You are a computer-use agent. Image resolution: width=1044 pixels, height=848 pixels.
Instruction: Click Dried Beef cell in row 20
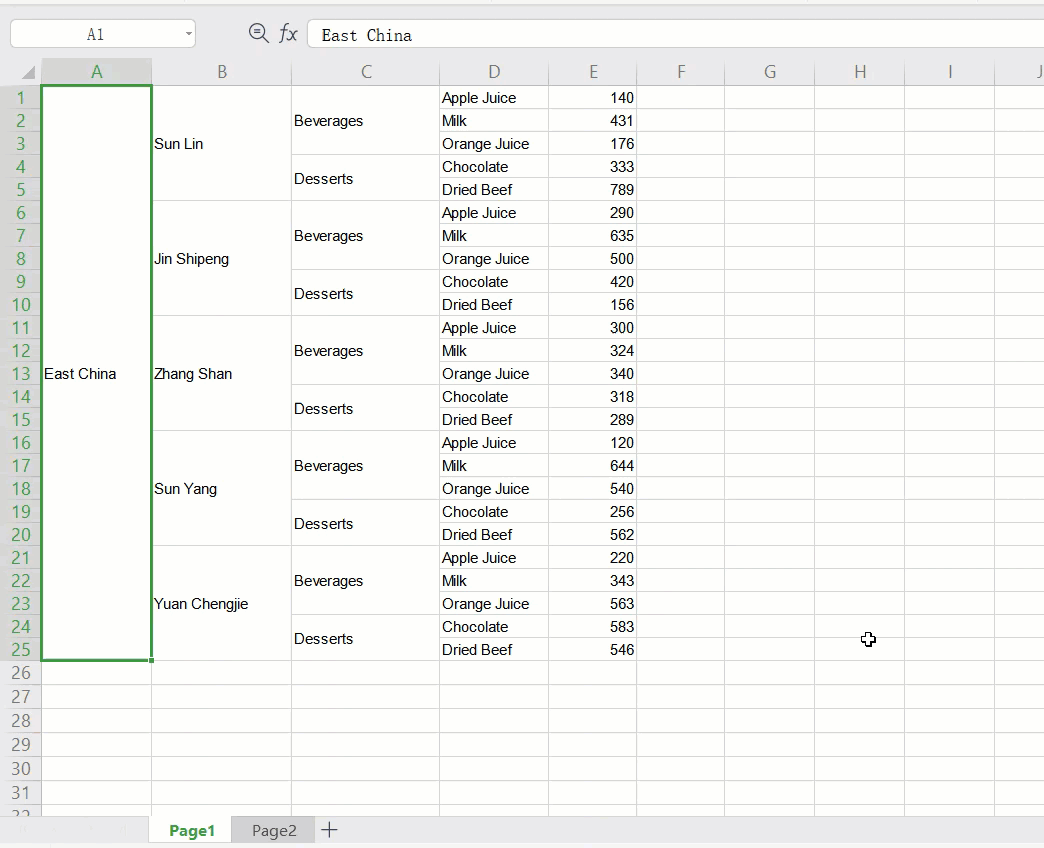point(494,534)
